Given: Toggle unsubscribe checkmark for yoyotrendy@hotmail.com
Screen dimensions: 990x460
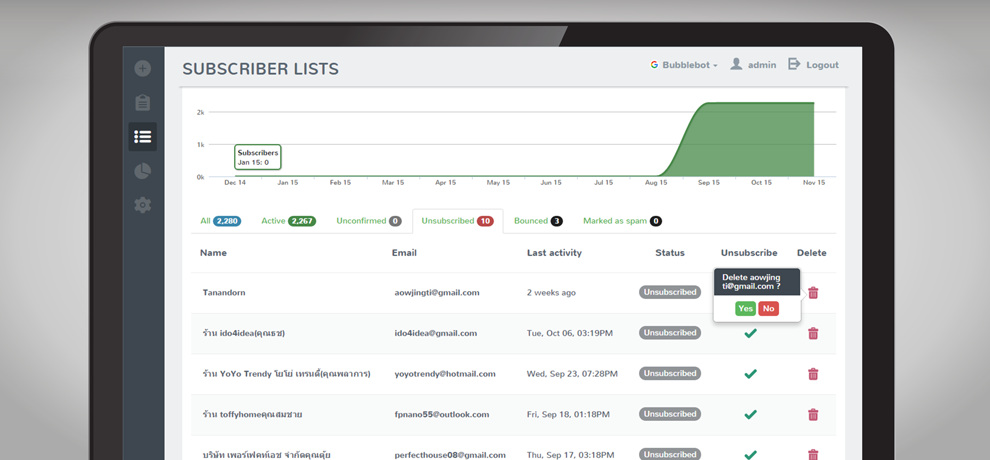Looking at the screenshot, I should click(750, 374).
